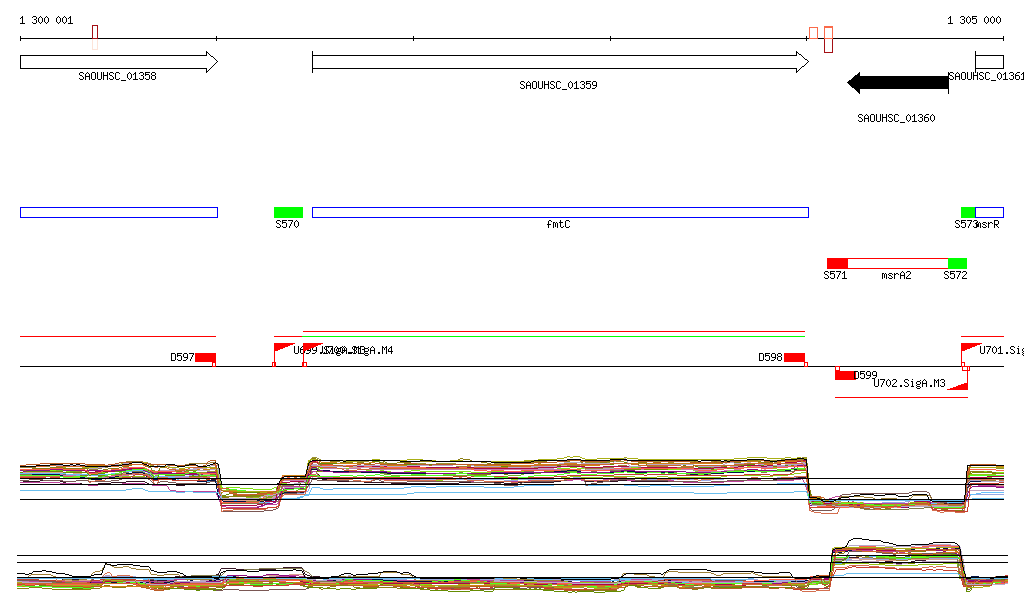This screenshot has width=1024, height=611.
Task: Select the msrR blue box
Action: click(989, 212)
